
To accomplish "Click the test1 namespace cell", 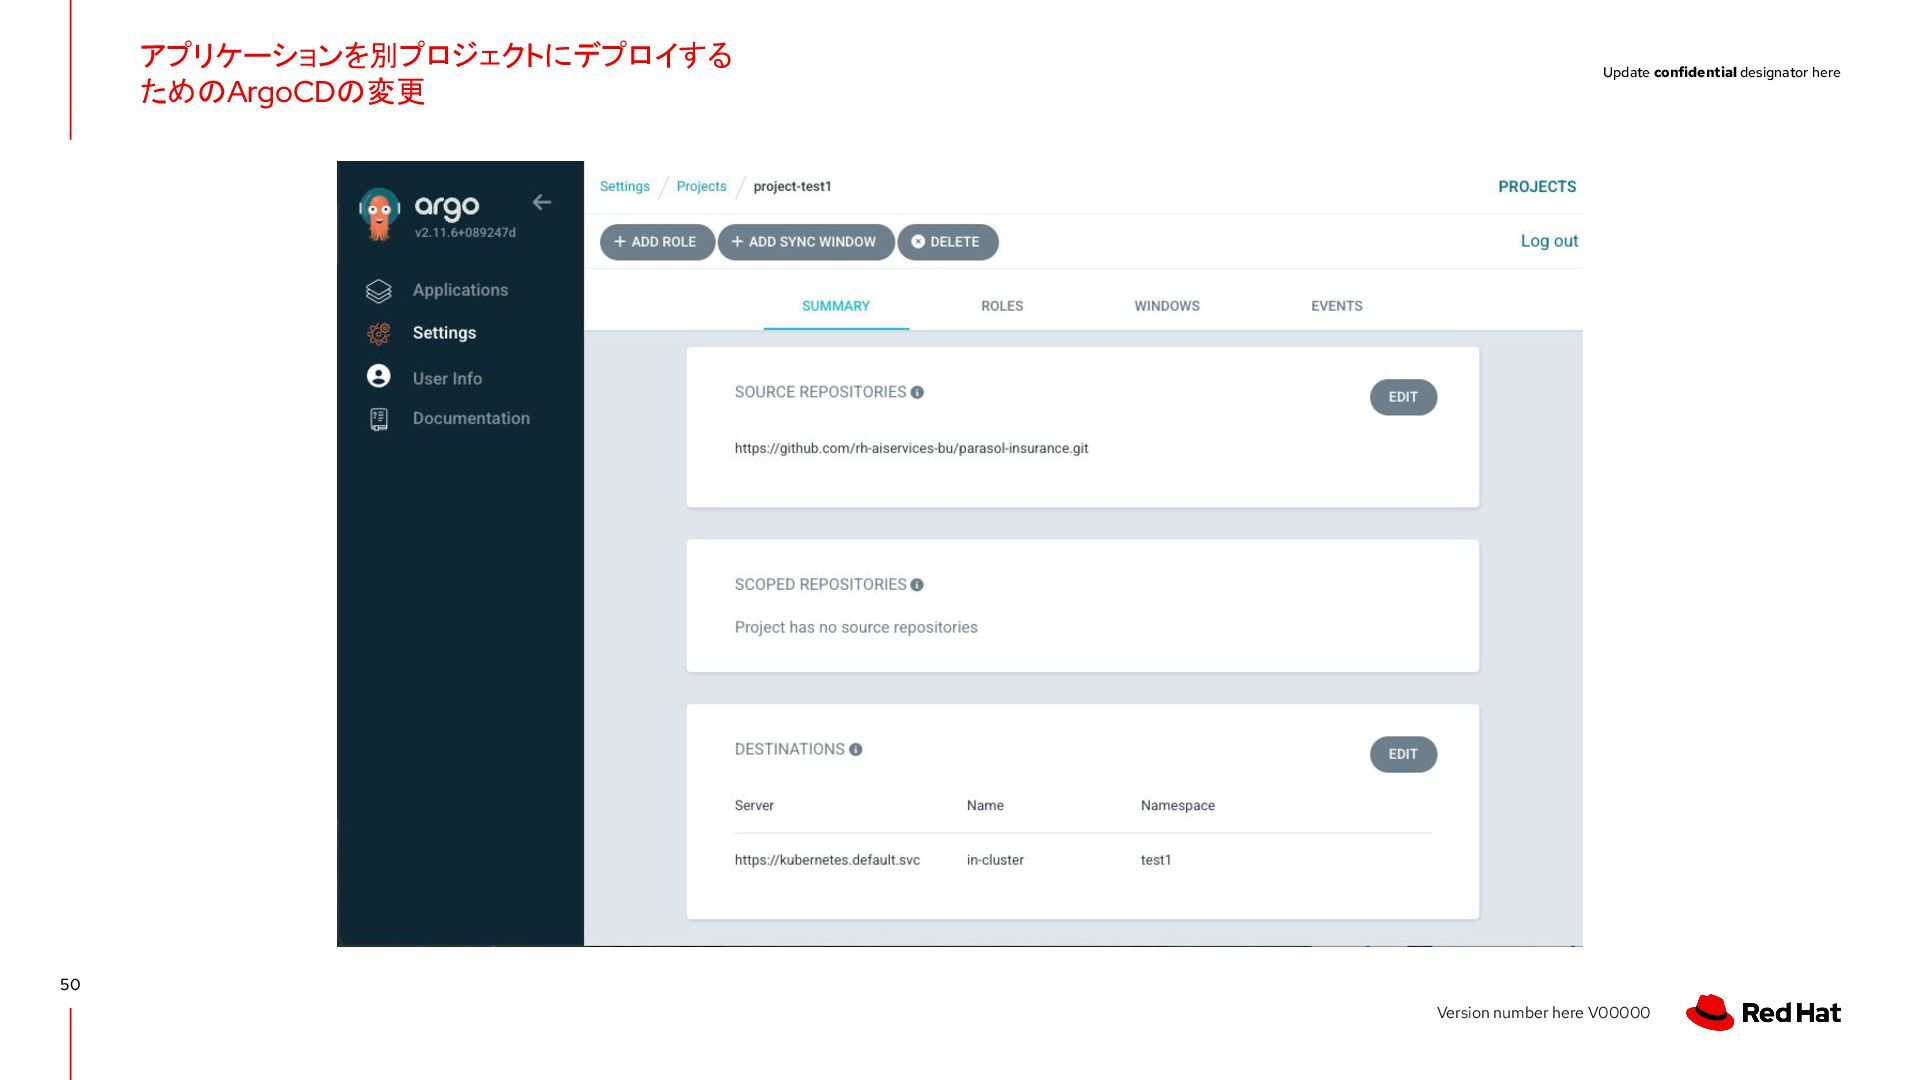I will (1156, 860).
